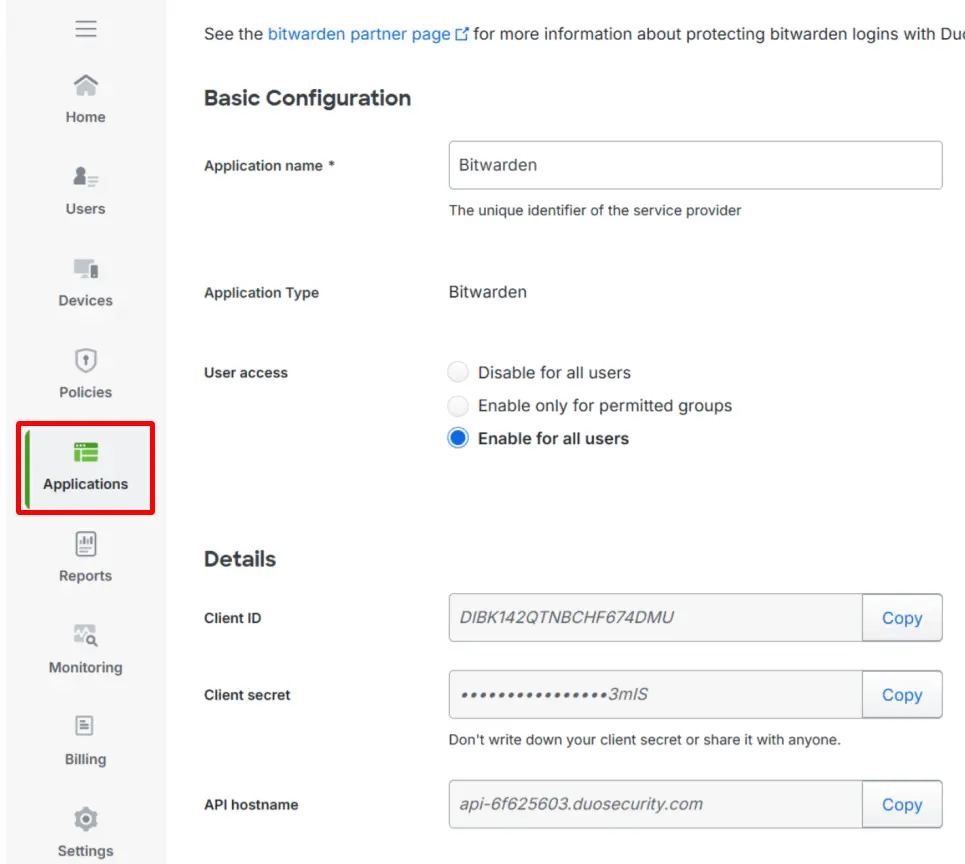
Task: Click the Enable for all users label
Action: click(553, 438)
